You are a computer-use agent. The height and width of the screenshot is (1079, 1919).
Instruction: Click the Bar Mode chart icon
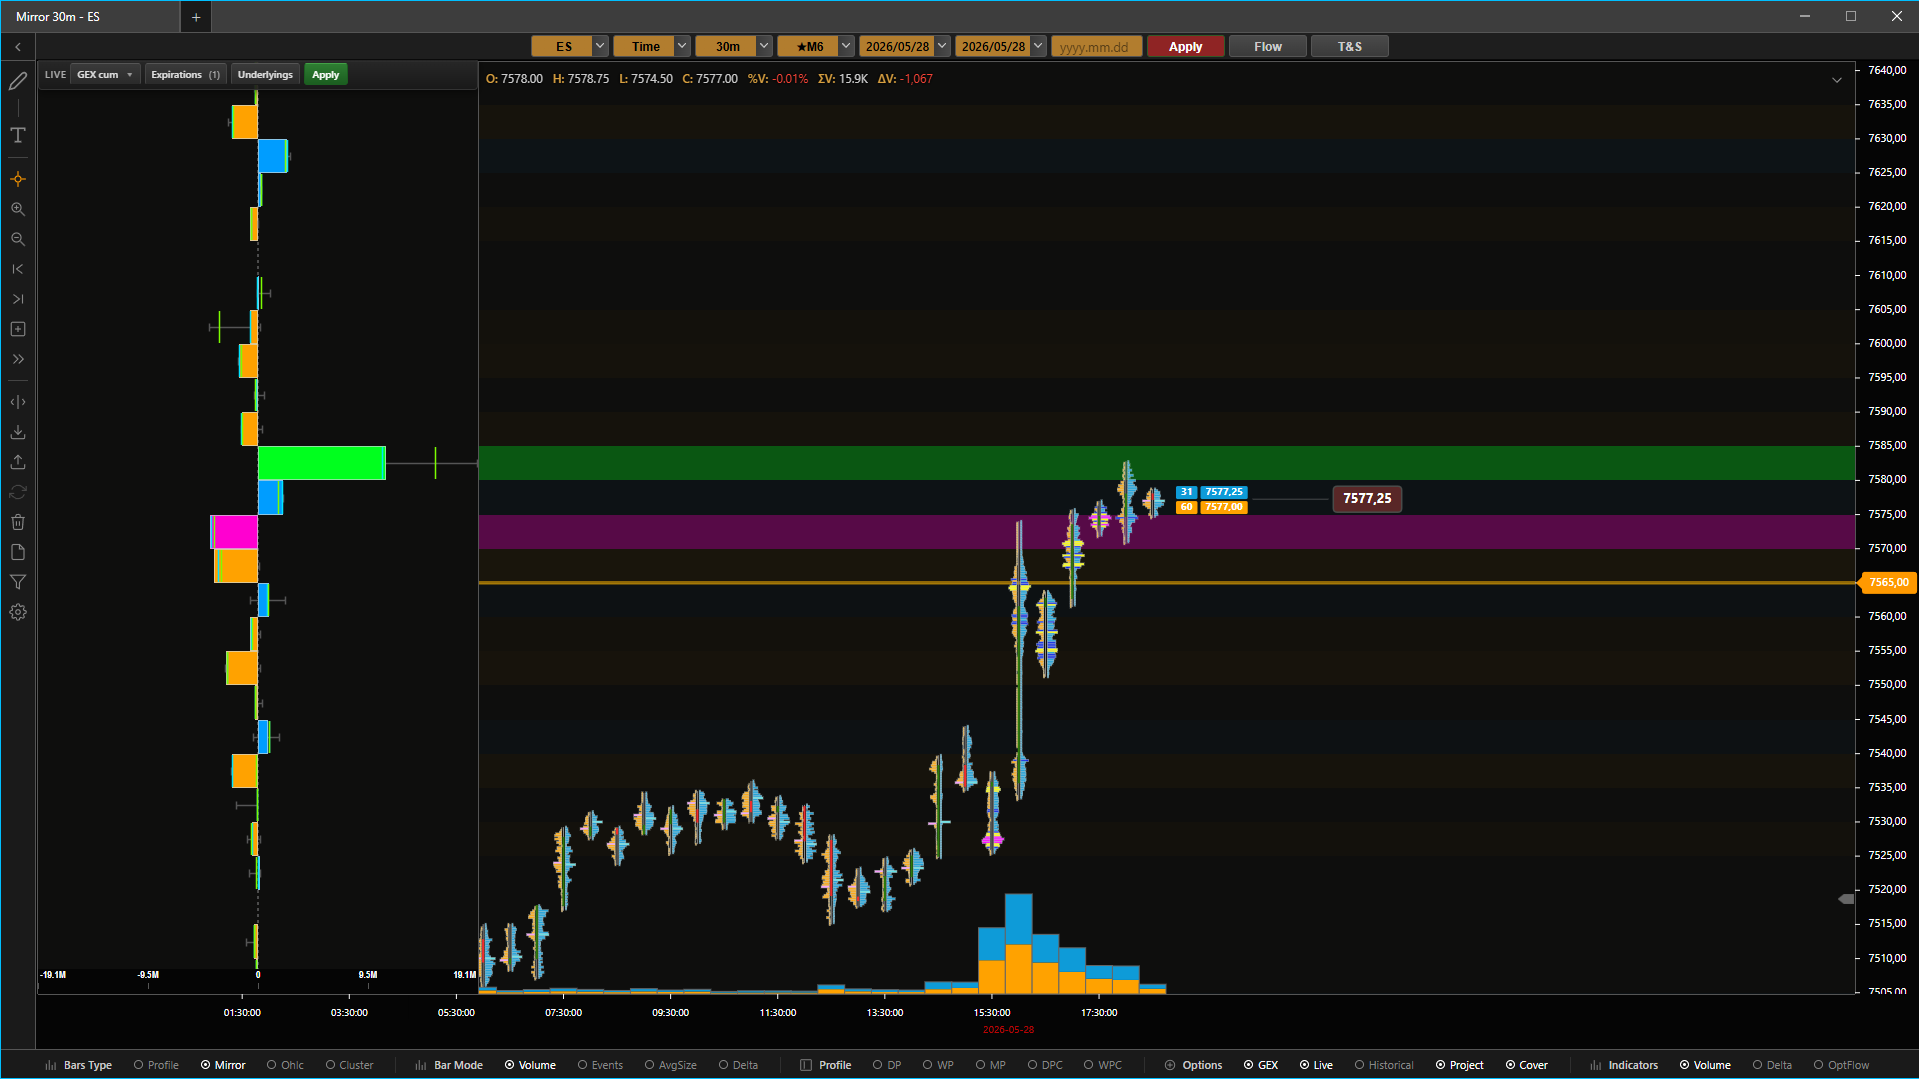(x=421, y=1065)
